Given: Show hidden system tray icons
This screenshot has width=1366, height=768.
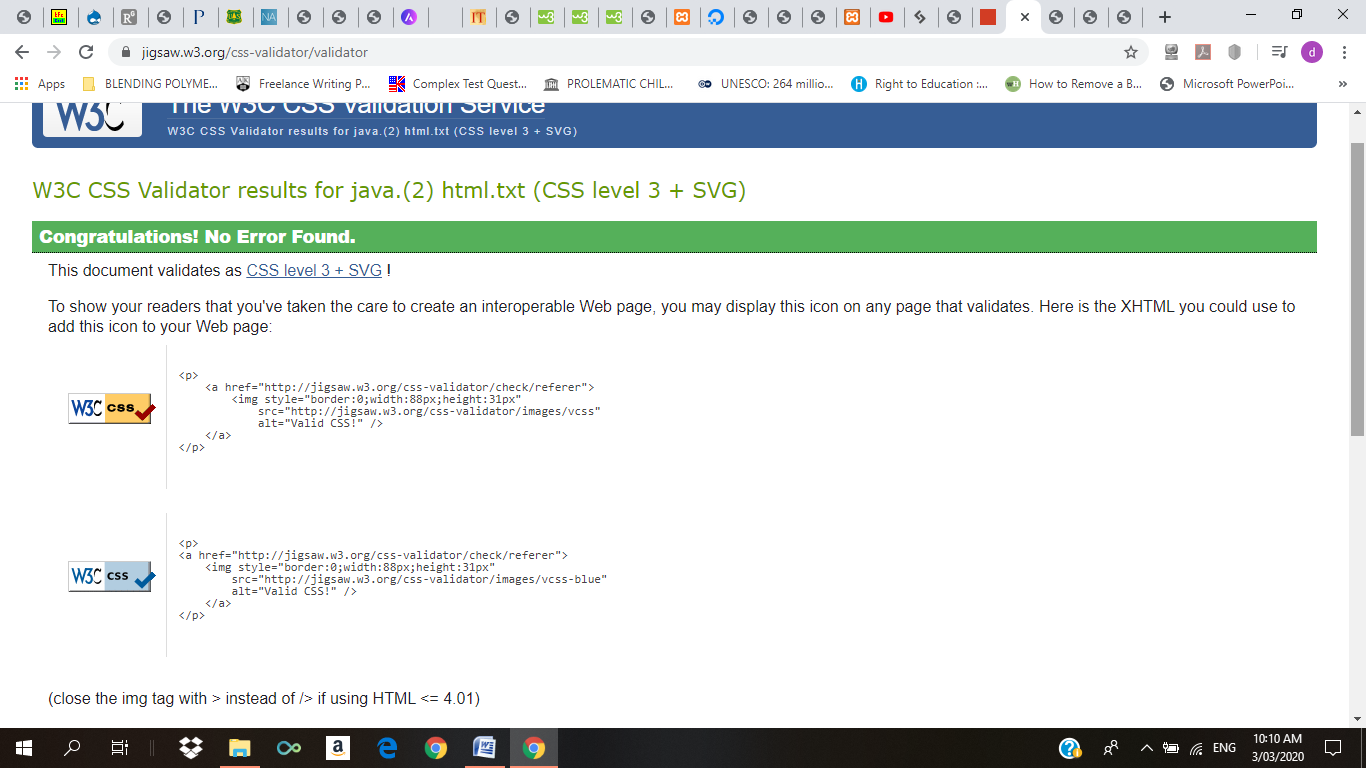Looking at the screenshot, I should tap(1146, 748).
